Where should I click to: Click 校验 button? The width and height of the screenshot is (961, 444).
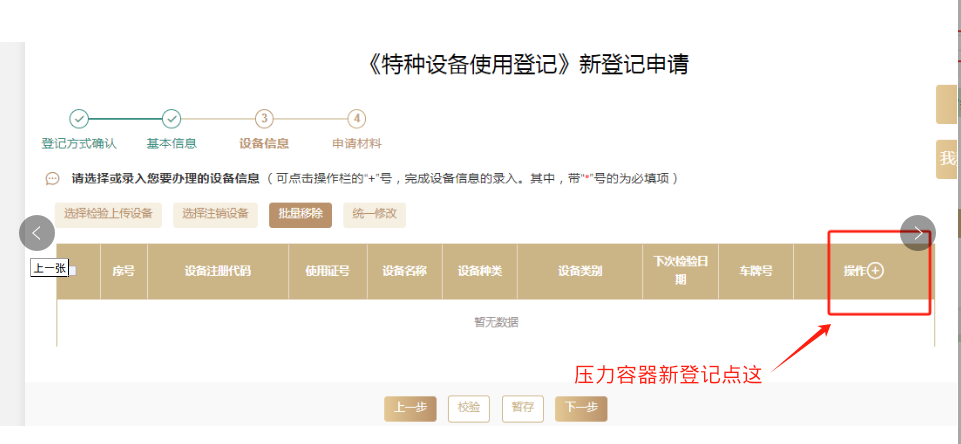pos(469,409)
